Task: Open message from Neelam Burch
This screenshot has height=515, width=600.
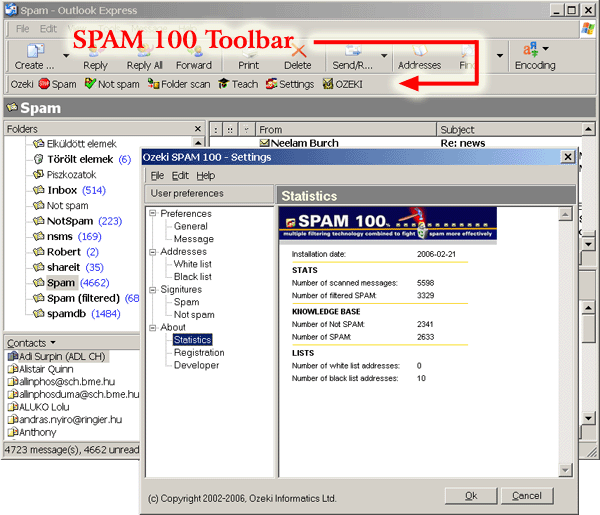Action: [394, 143]
